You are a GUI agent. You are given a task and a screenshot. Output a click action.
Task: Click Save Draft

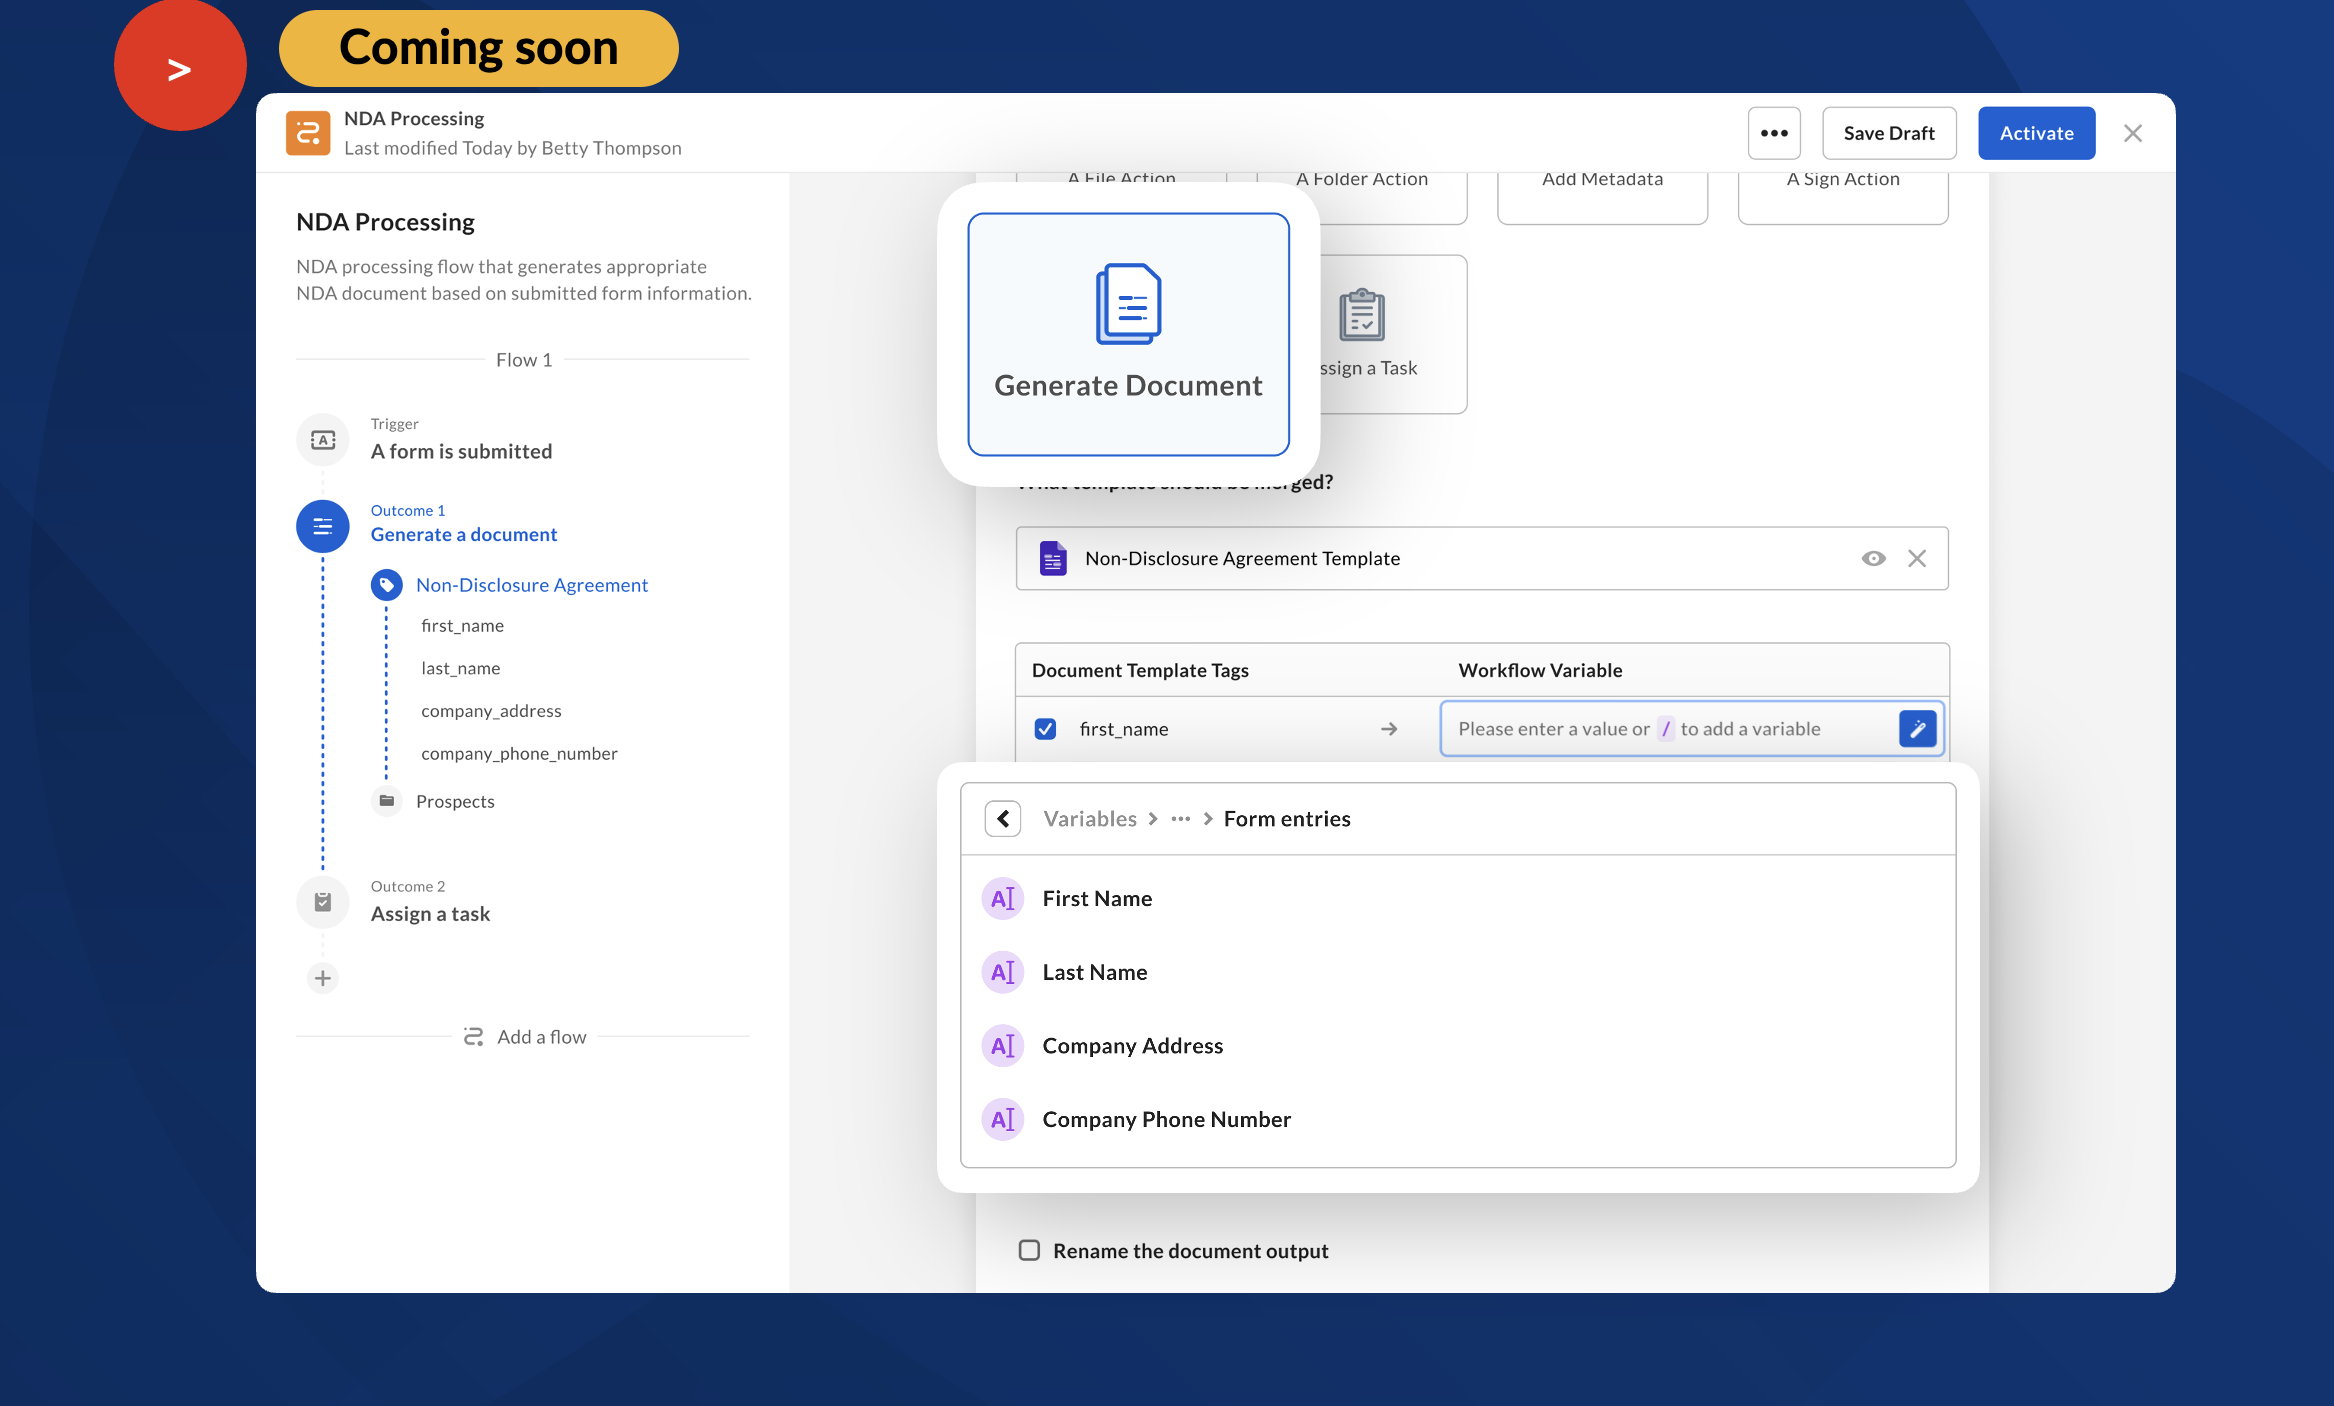[1888, 133]
